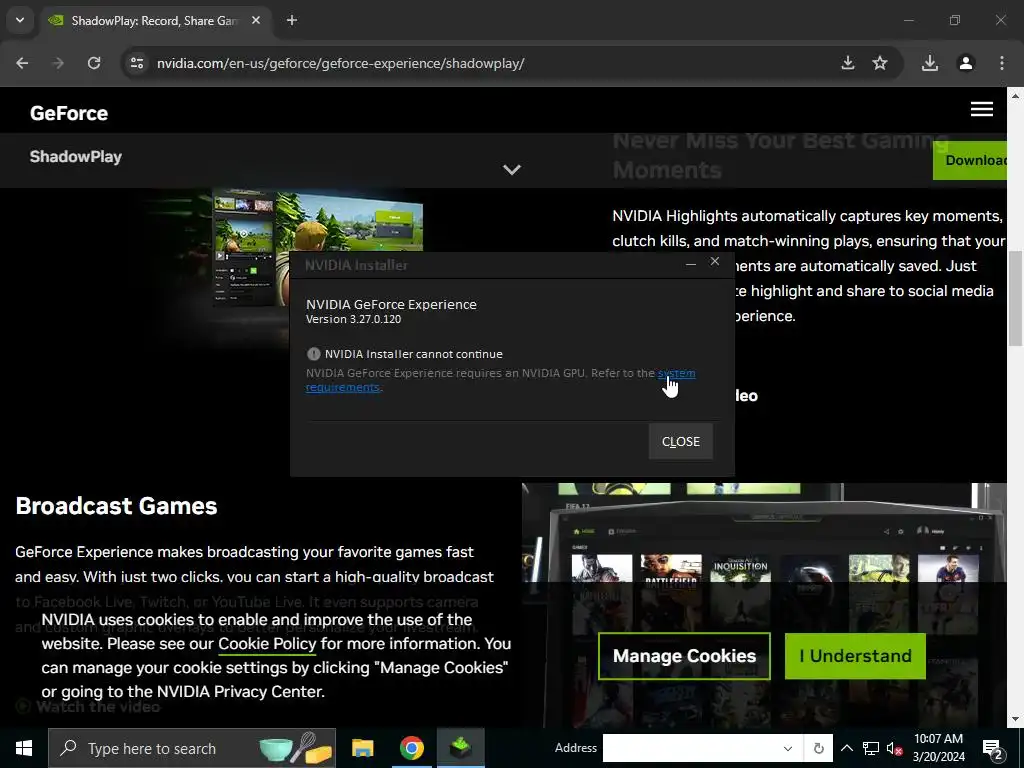Click the page vertical scrollbar thumb

(1016, 298)
